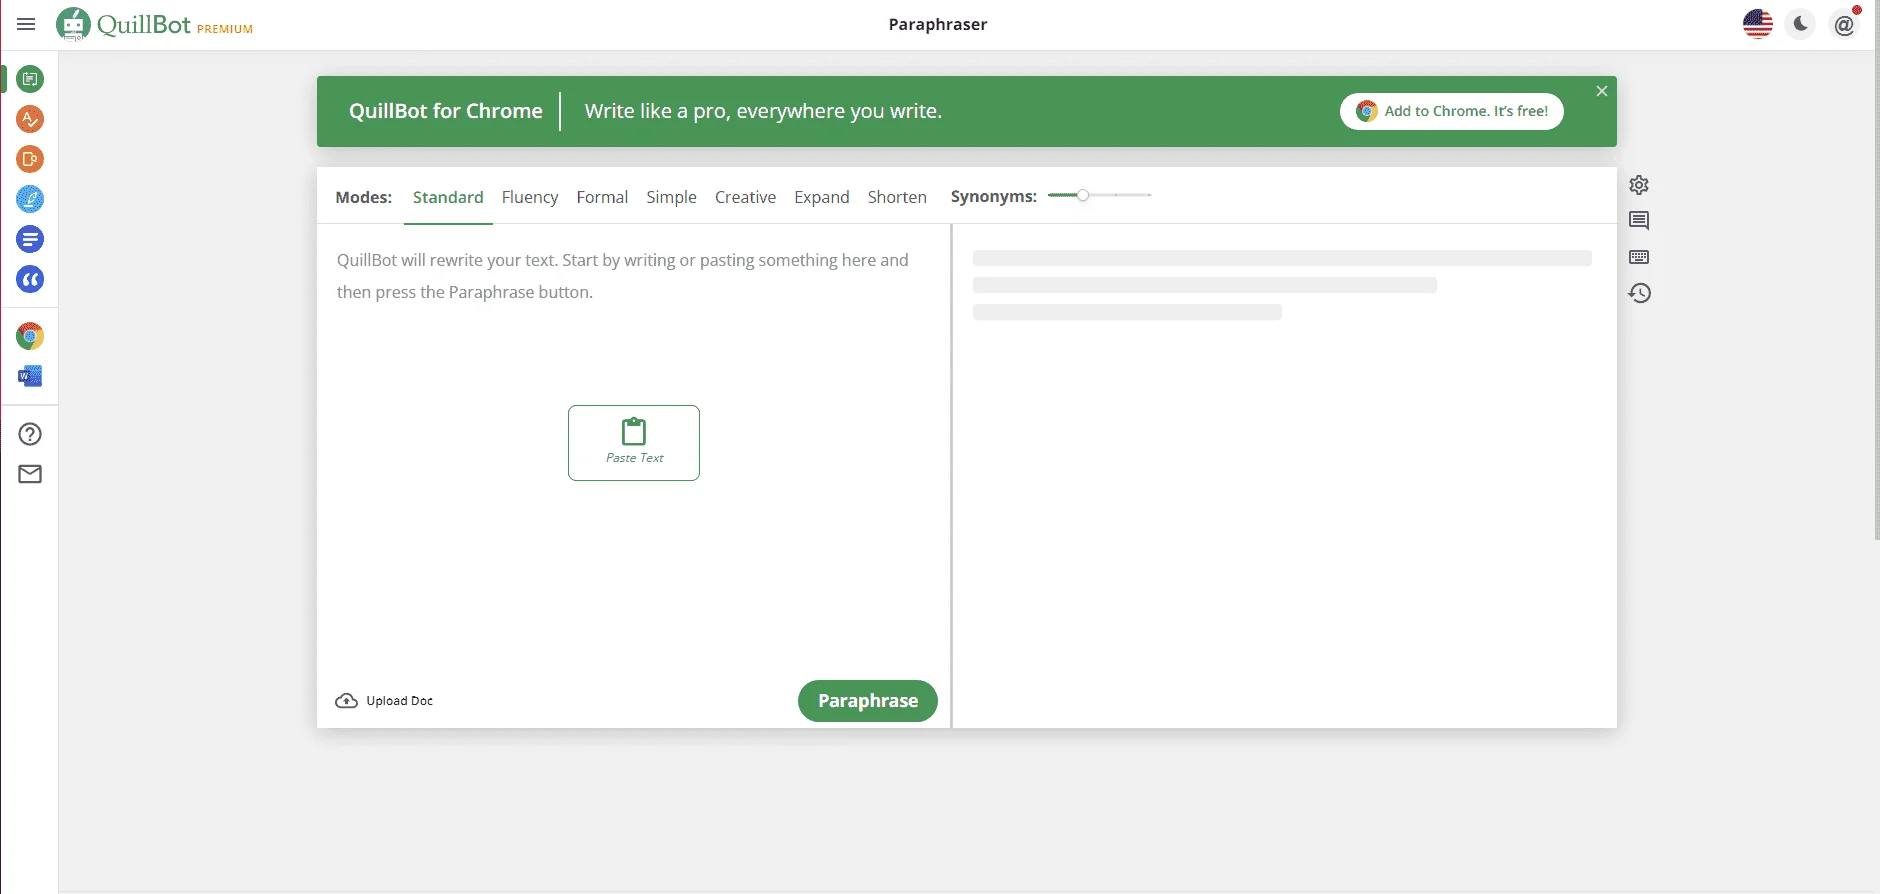Open QuillBot for Word sidebar icon
1880x894 pixels.
tap(30, 376)
